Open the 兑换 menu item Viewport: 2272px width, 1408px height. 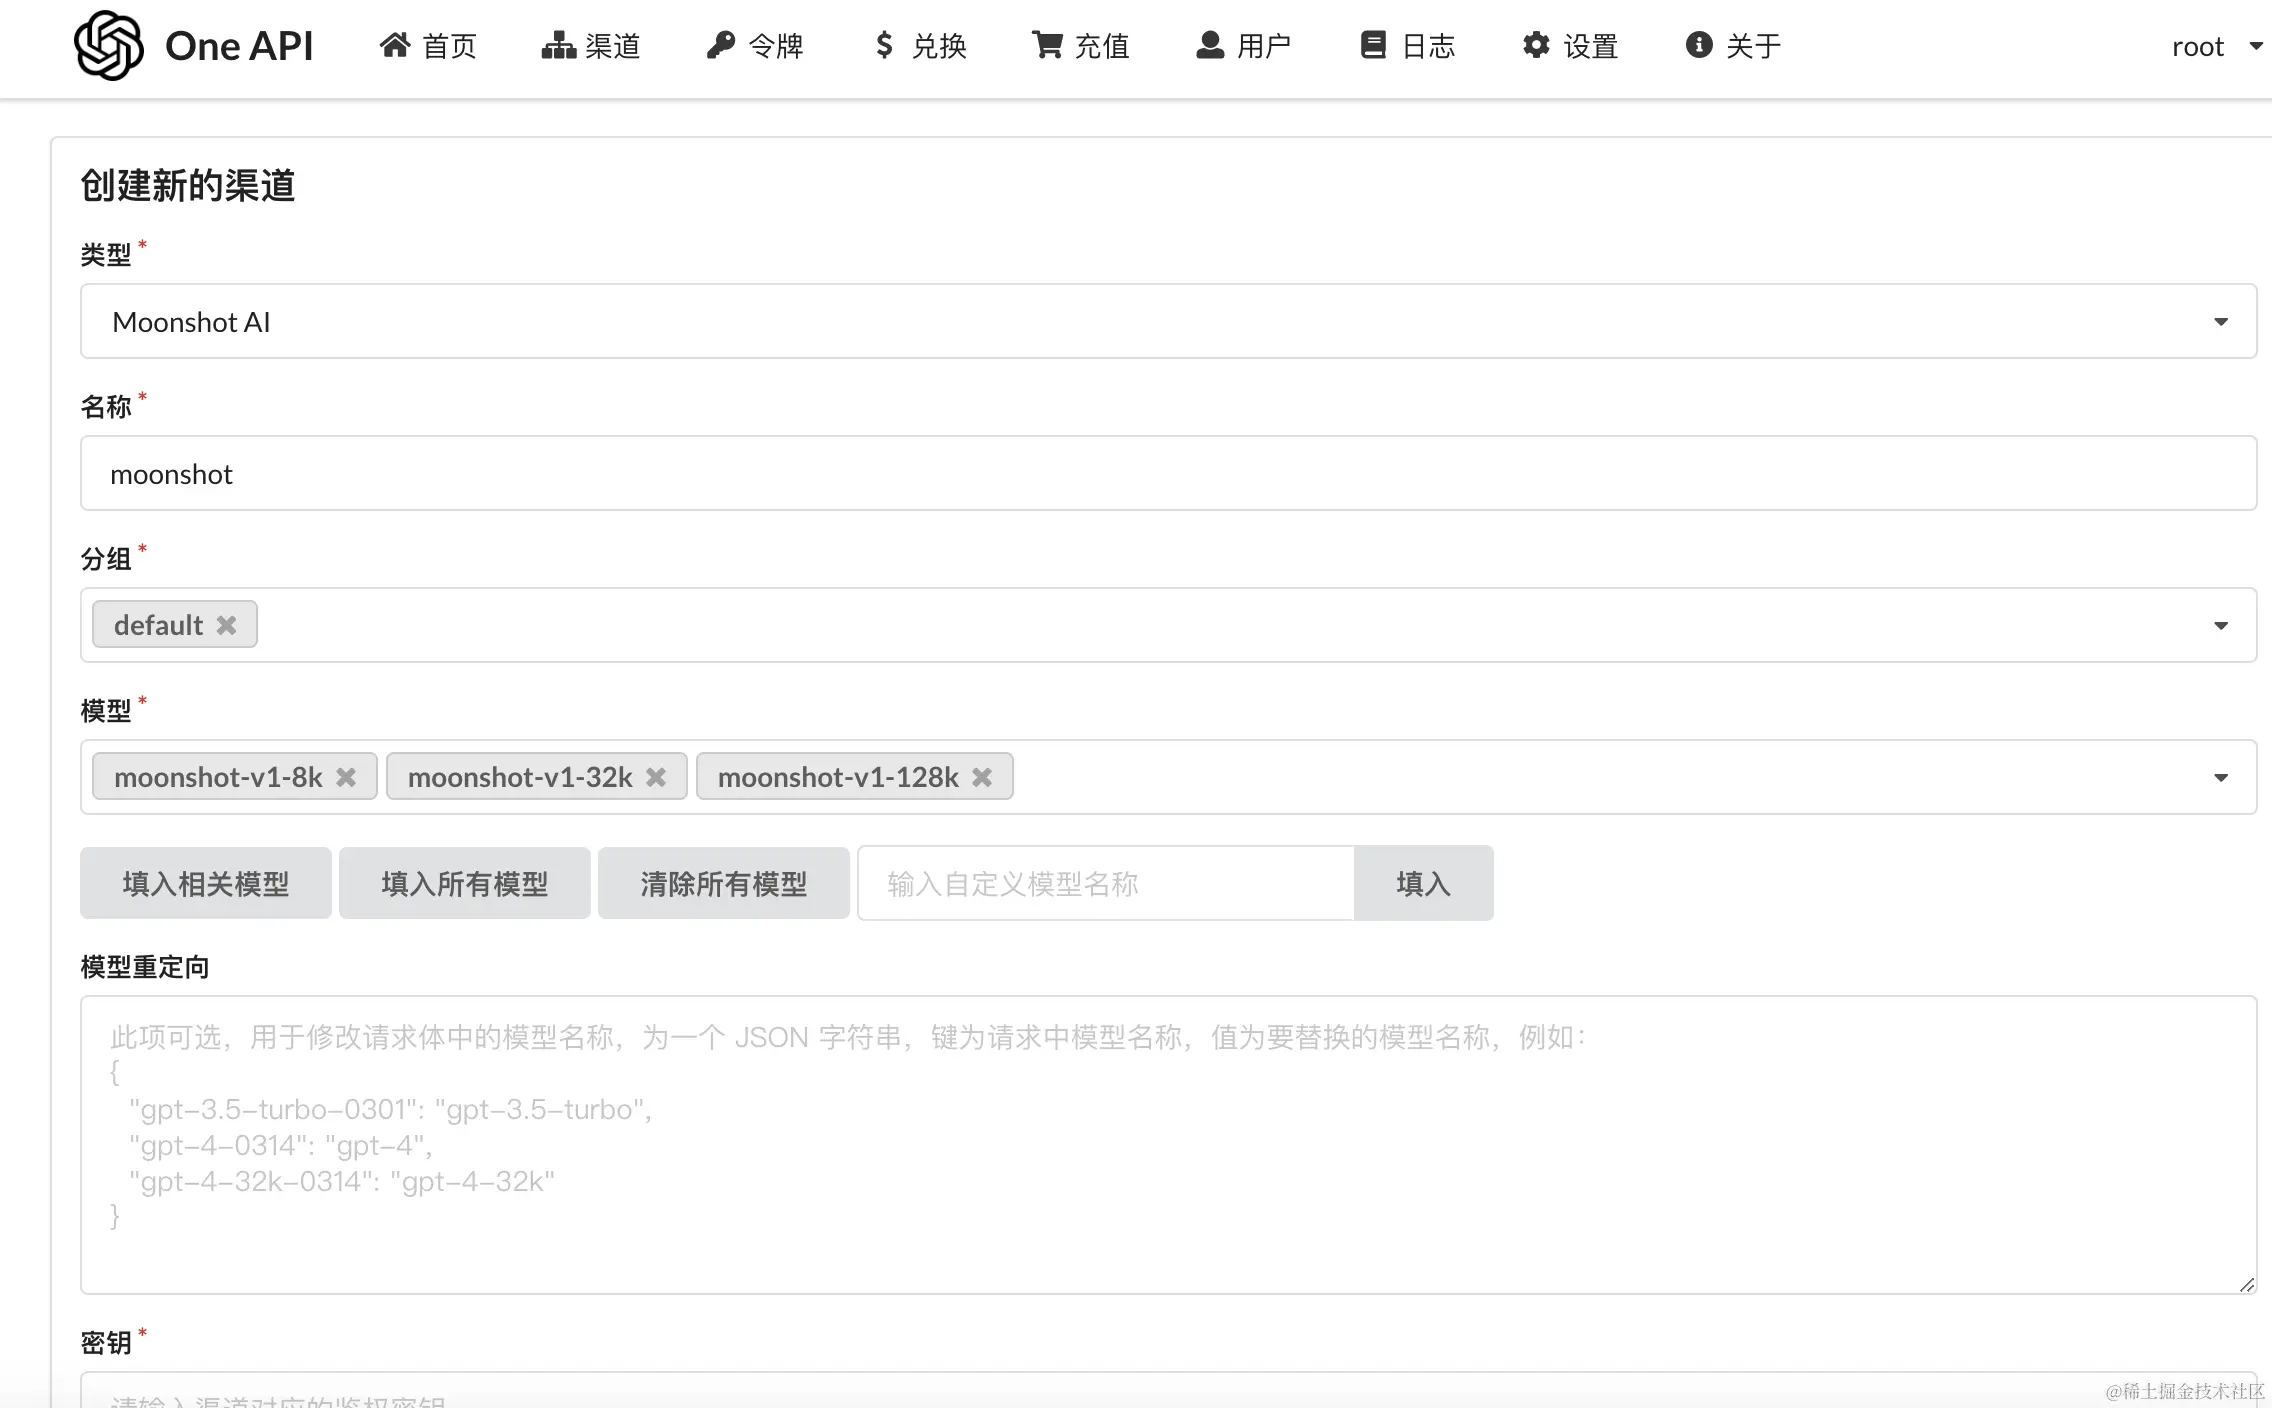pos(921,46)
